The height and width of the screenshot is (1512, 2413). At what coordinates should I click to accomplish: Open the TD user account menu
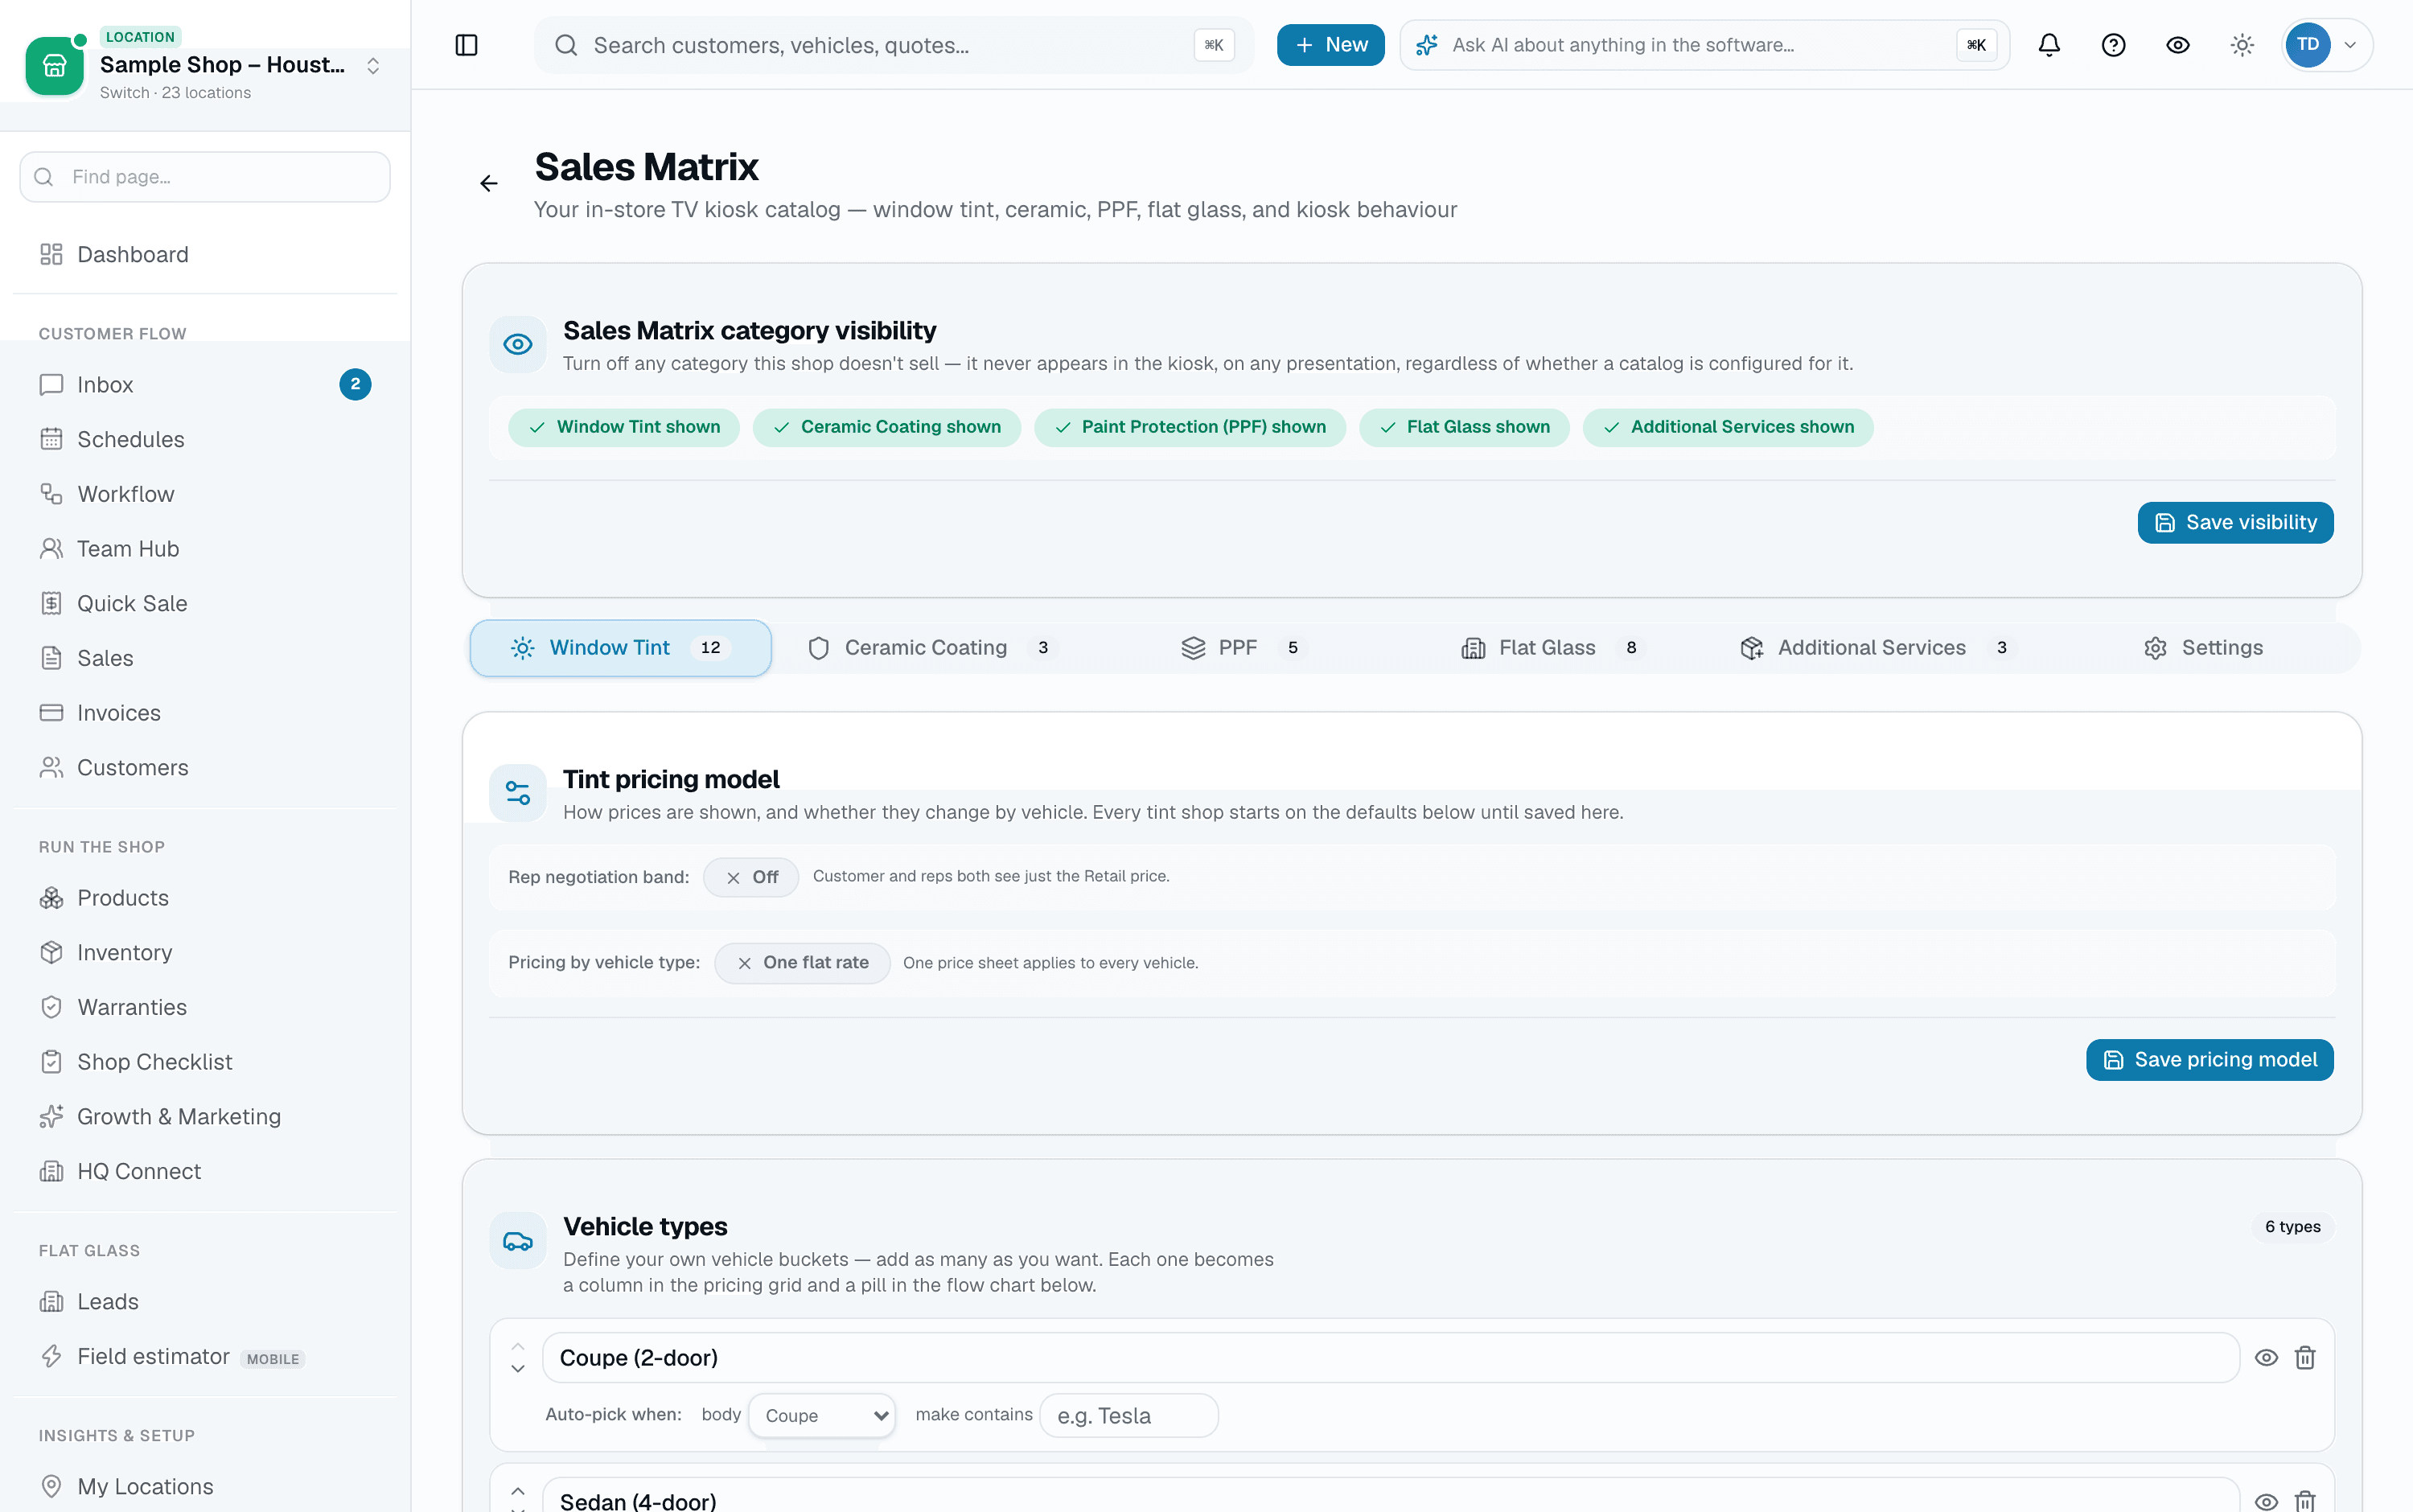coord(2327,45)
